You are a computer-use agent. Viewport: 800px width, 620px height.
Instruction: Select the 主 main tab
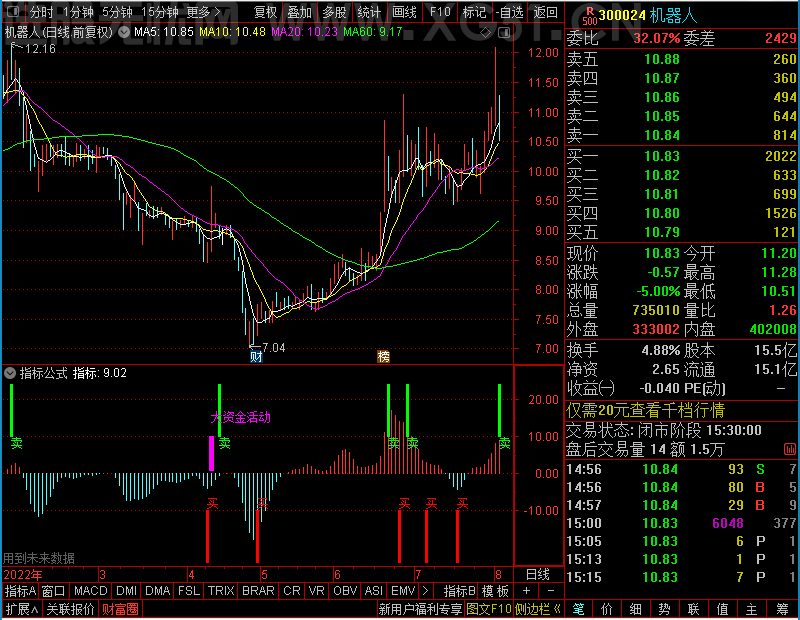(752, 608)
